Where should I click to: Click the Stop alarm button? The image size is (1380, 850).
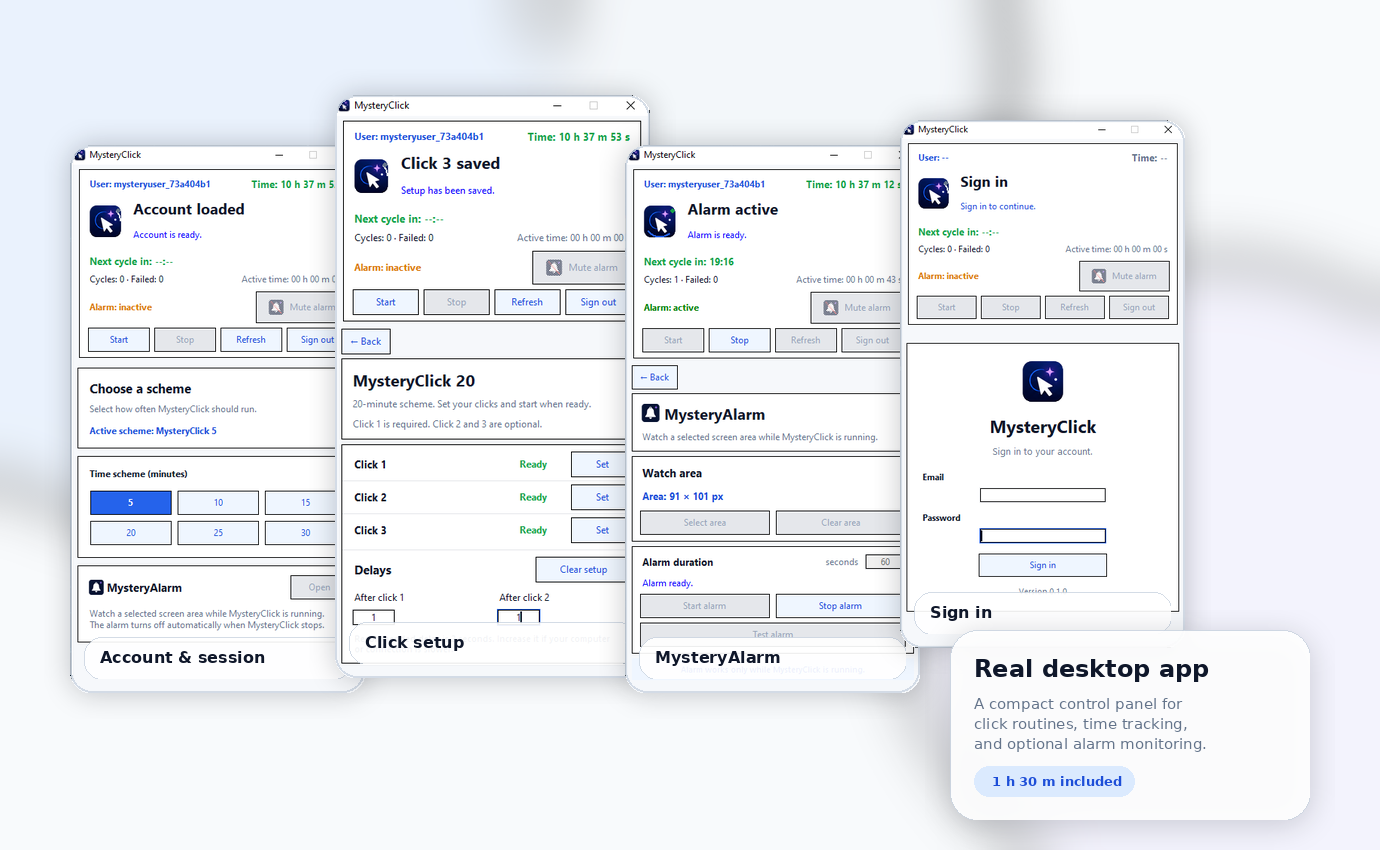839,606
